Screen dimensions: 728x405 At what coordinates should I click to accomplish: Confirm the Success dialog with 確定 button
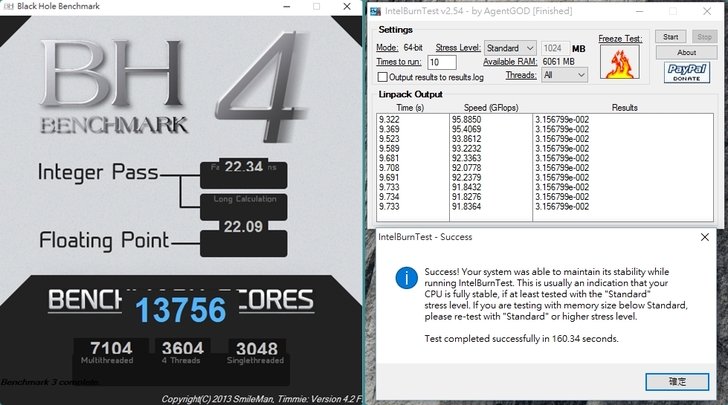click(677, 381)
